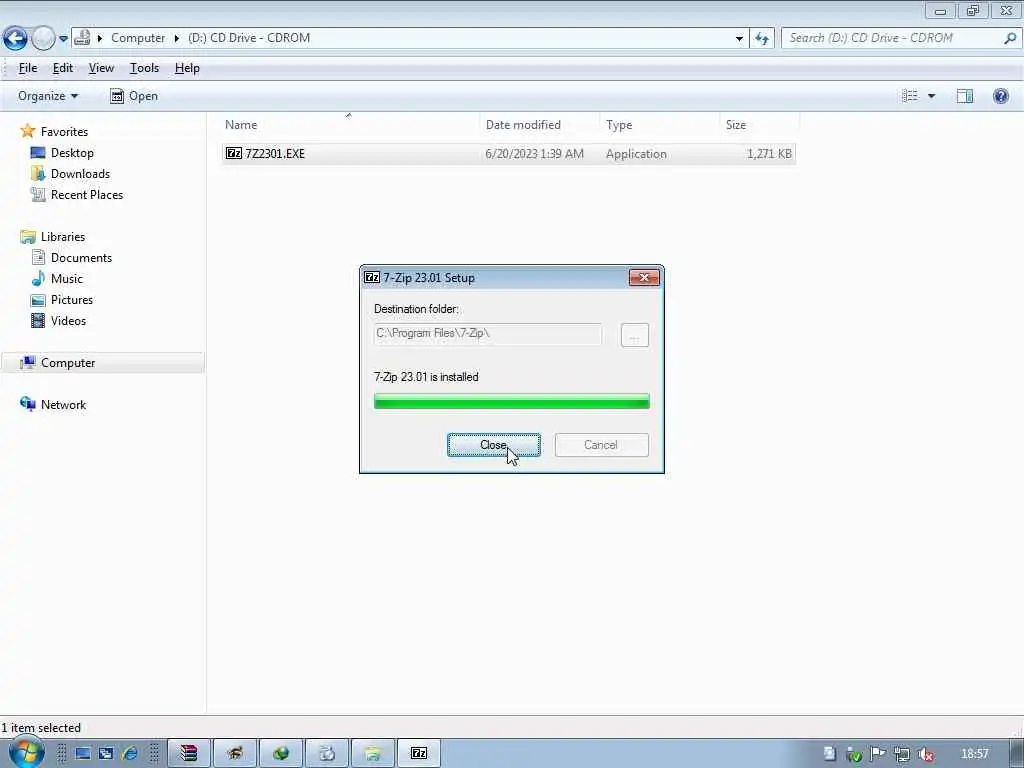Sort by the Size column header
The width and height of the screenshot is (1024, 768).
[x=735, y=125]
